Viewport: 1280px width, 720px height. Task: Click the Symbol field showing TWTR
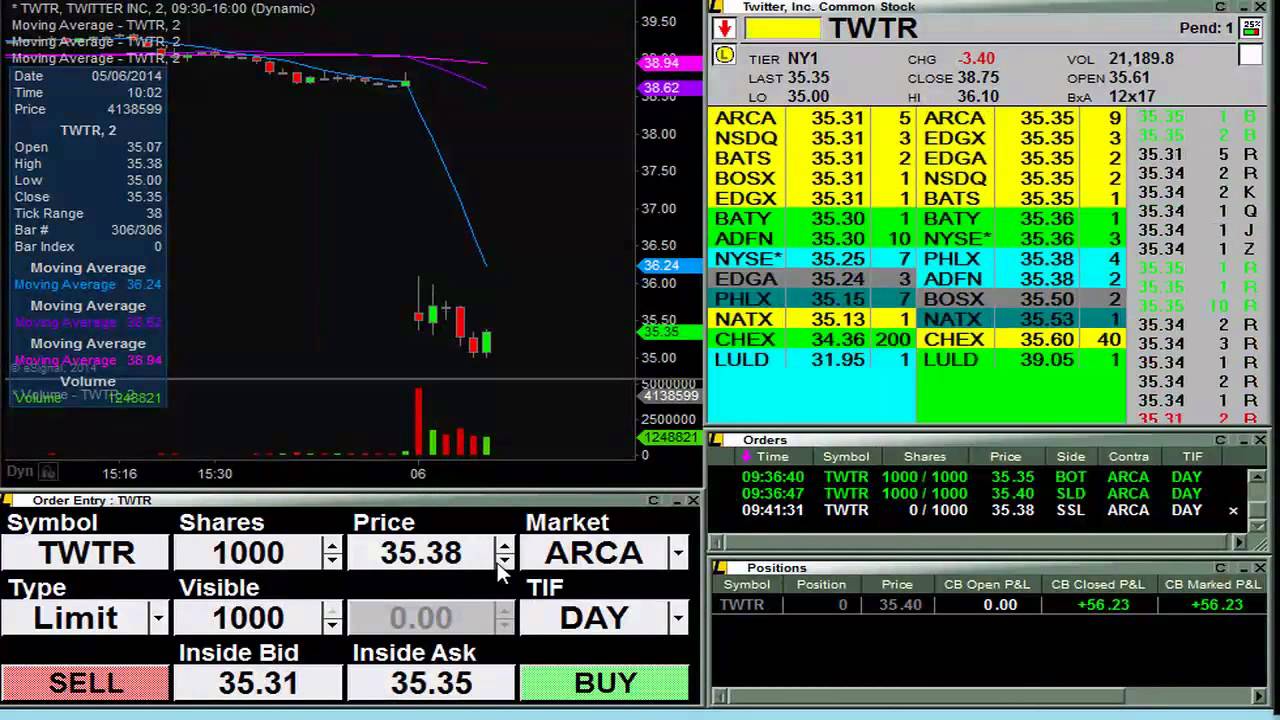pos(85,553)
